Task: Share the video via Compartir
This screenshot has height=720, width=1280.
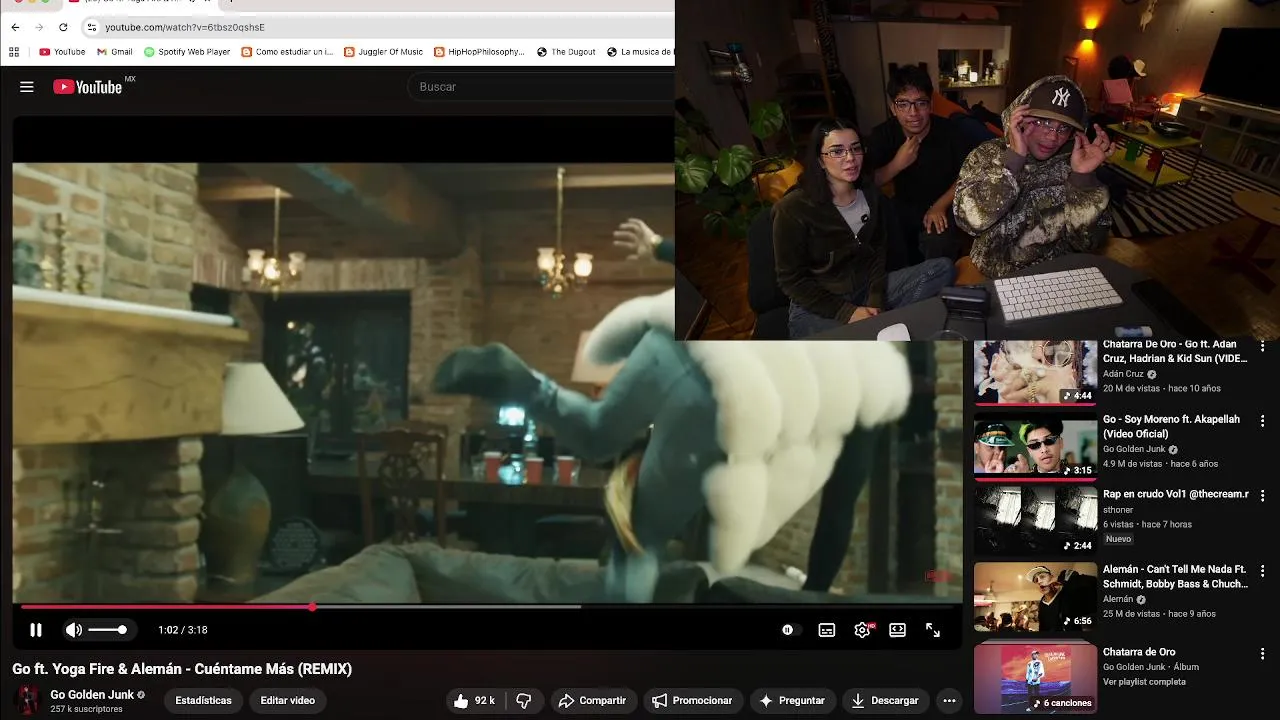Action: pos(592,701)
